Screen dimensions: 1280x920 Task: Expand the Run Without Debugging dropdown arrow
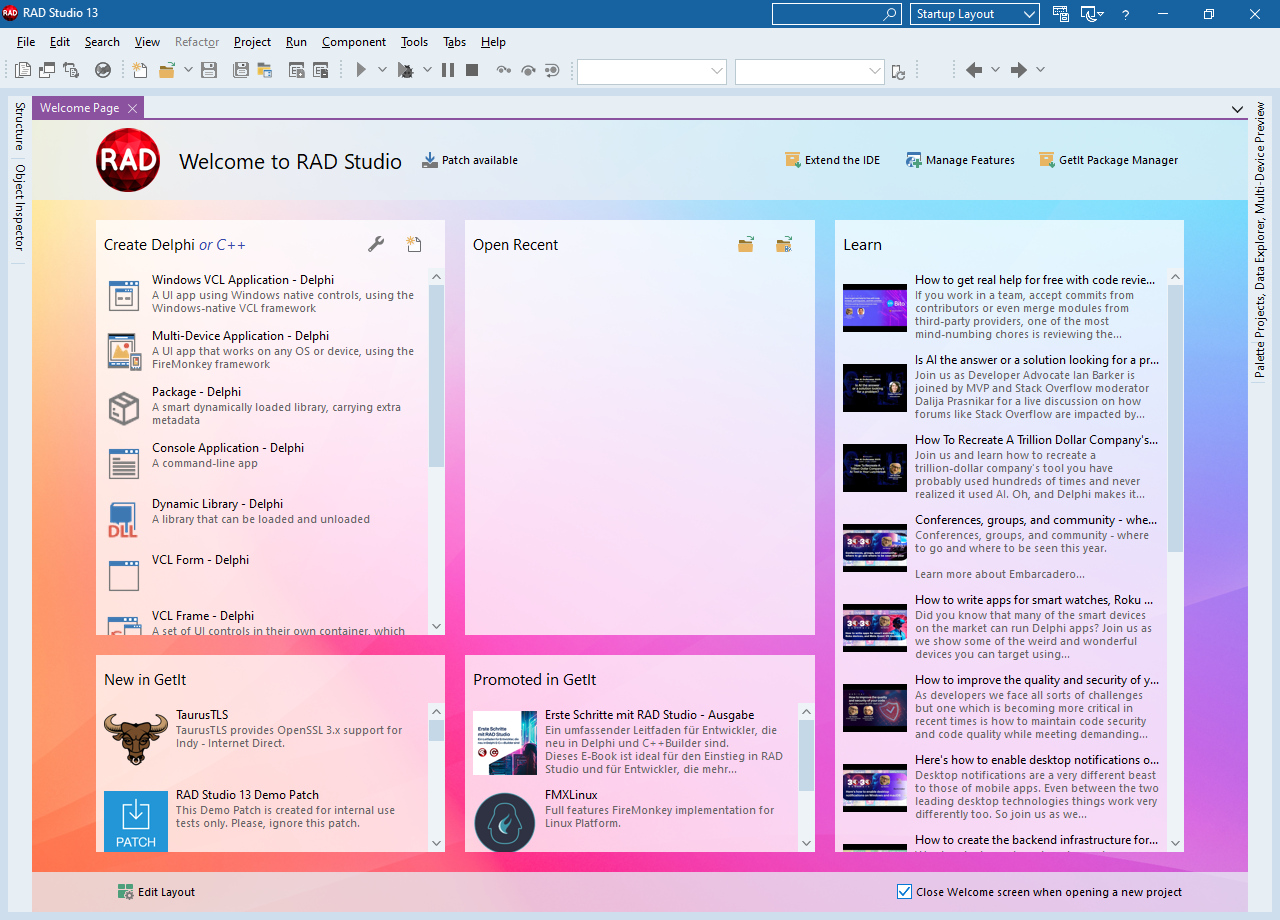click(382, 70)
